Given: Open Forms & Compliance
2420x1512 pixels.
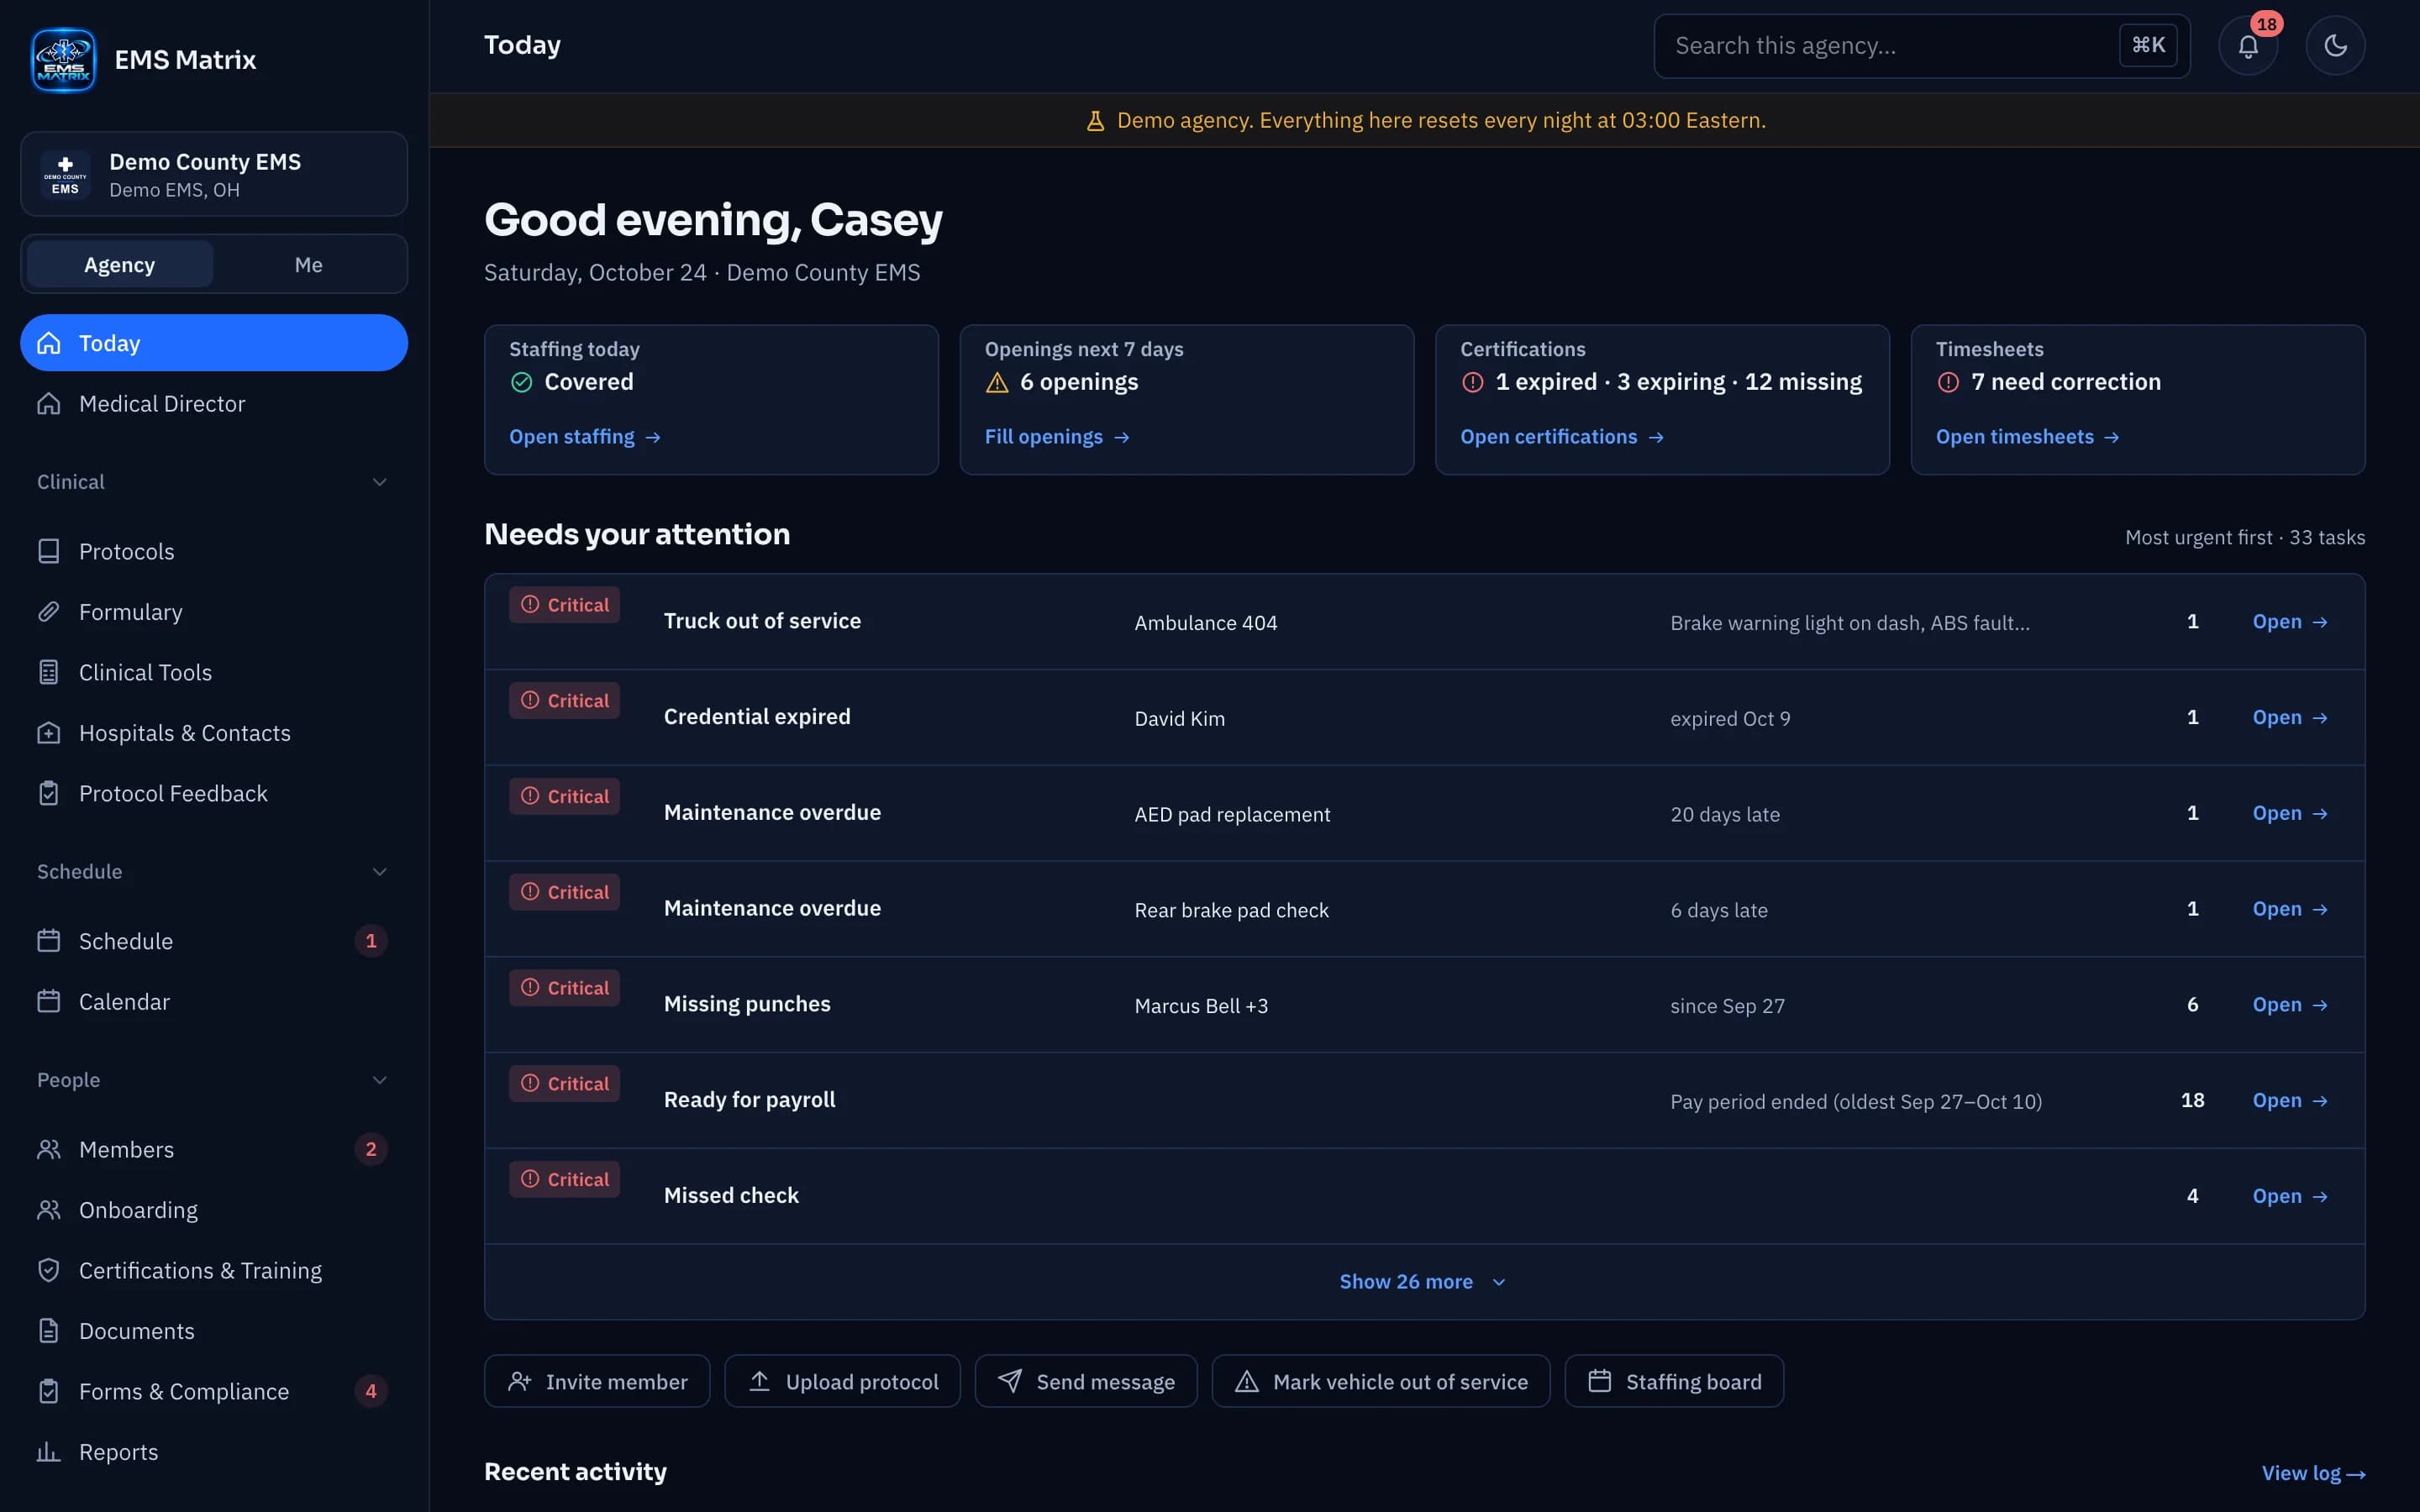Looking at the screenshot, I should click(x=214, y=1392).
